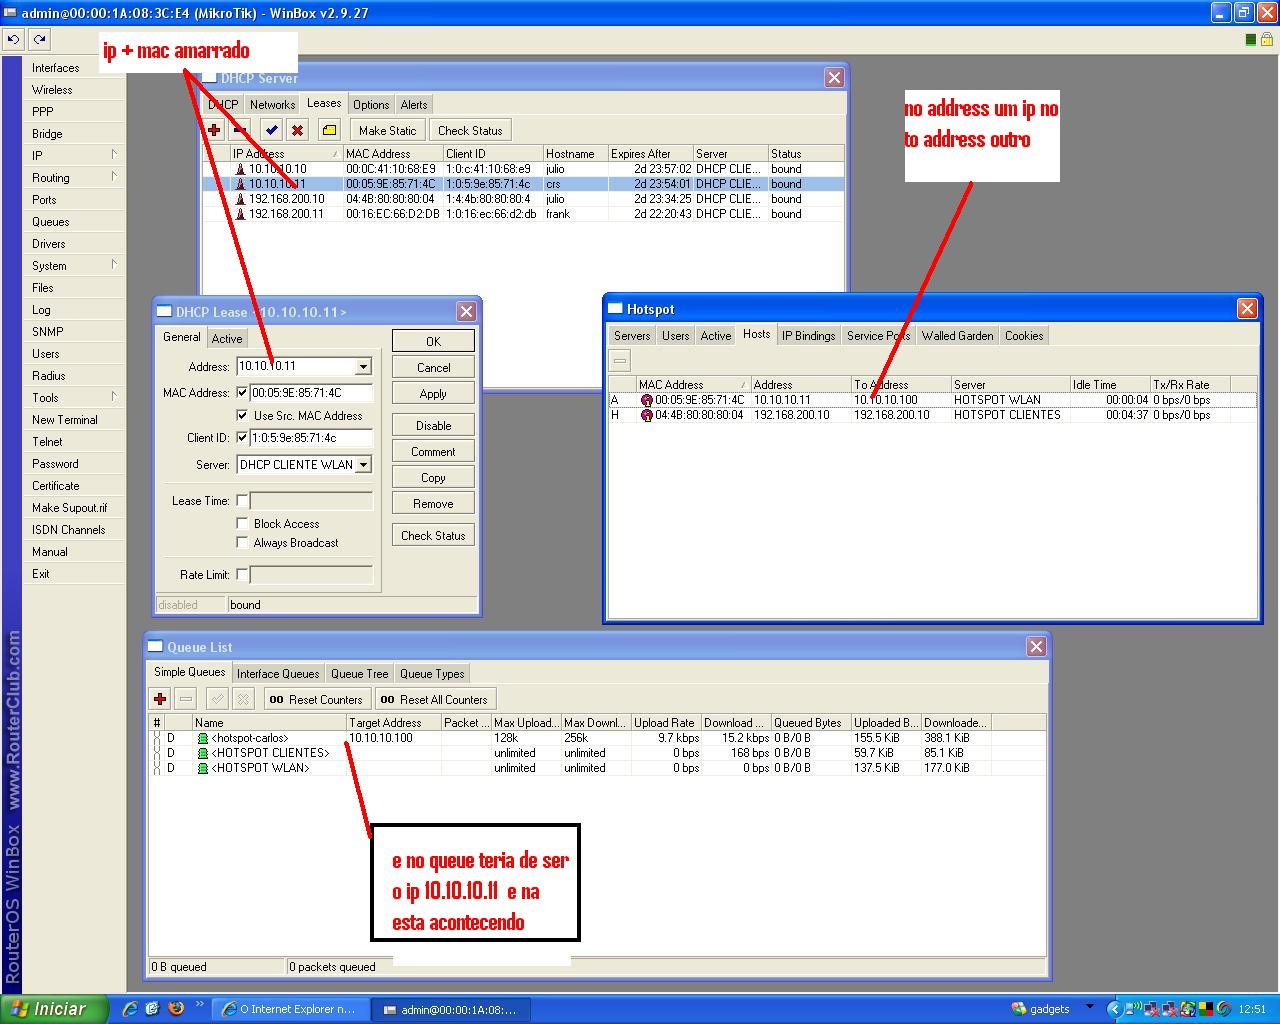Select the <HOTSPOT CLIENTES> queue row
The image size is (1280, 1024).
597,753
